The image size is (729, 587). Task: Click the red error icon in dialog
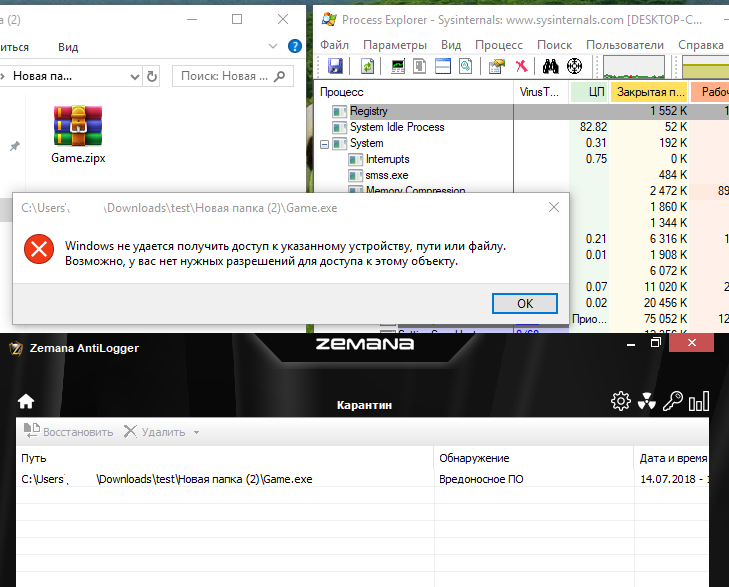[x=39, y=249]
